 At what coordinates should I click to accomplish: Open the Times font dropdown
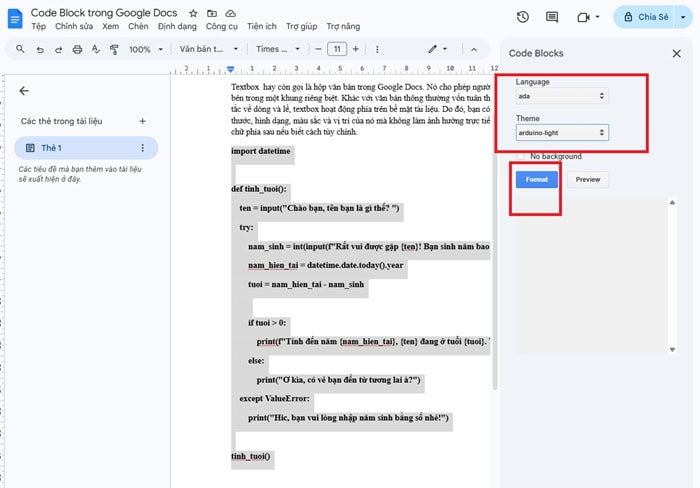278,49
